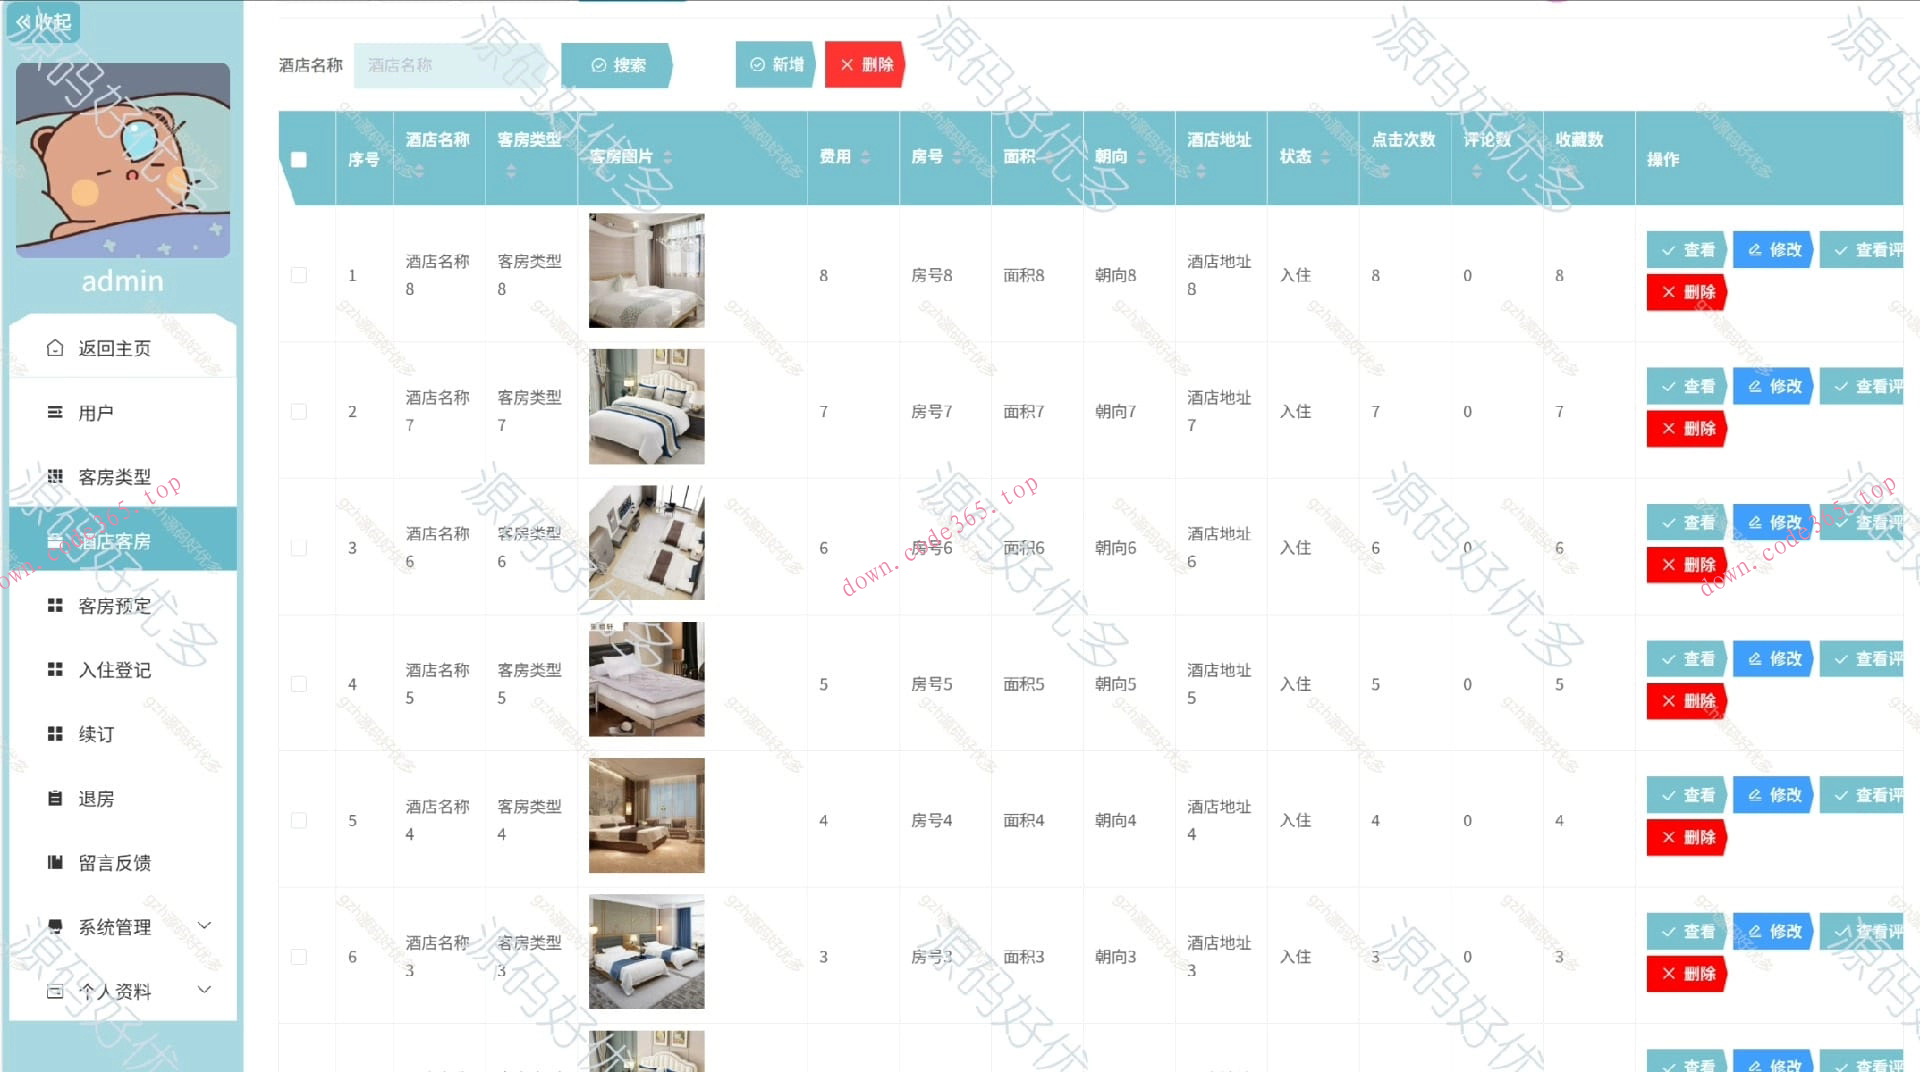The width and height of the screenshot is (1920, 1072).
Task: Click 修改 for the 房号8 row
Action: [x=1774, y=250]
